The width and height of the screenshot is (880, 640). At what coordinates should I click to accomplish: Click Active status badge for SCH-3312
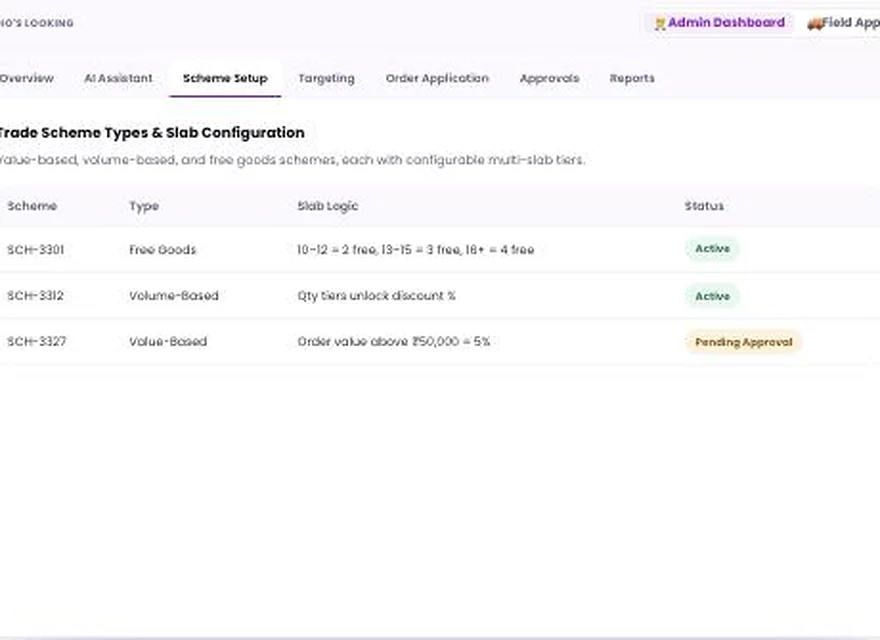pos(712,296)
